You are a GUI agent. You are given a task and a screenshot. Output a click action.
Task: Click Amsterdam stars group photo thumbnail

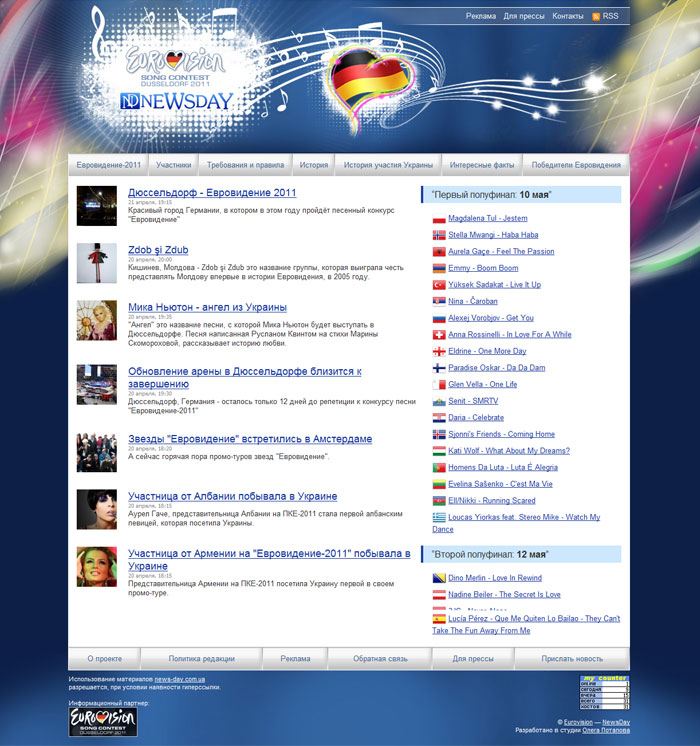tap(97, 452)
